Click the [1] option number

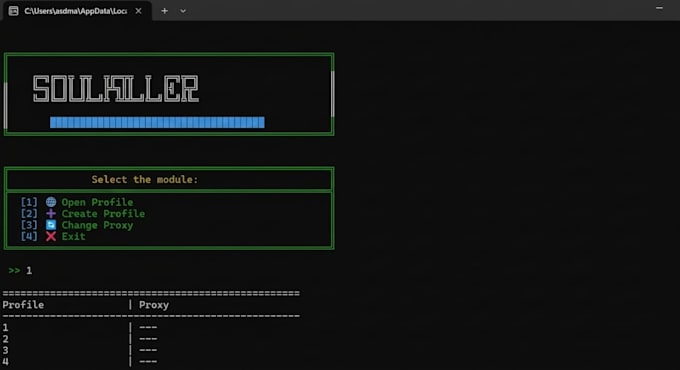coord(29,202)
